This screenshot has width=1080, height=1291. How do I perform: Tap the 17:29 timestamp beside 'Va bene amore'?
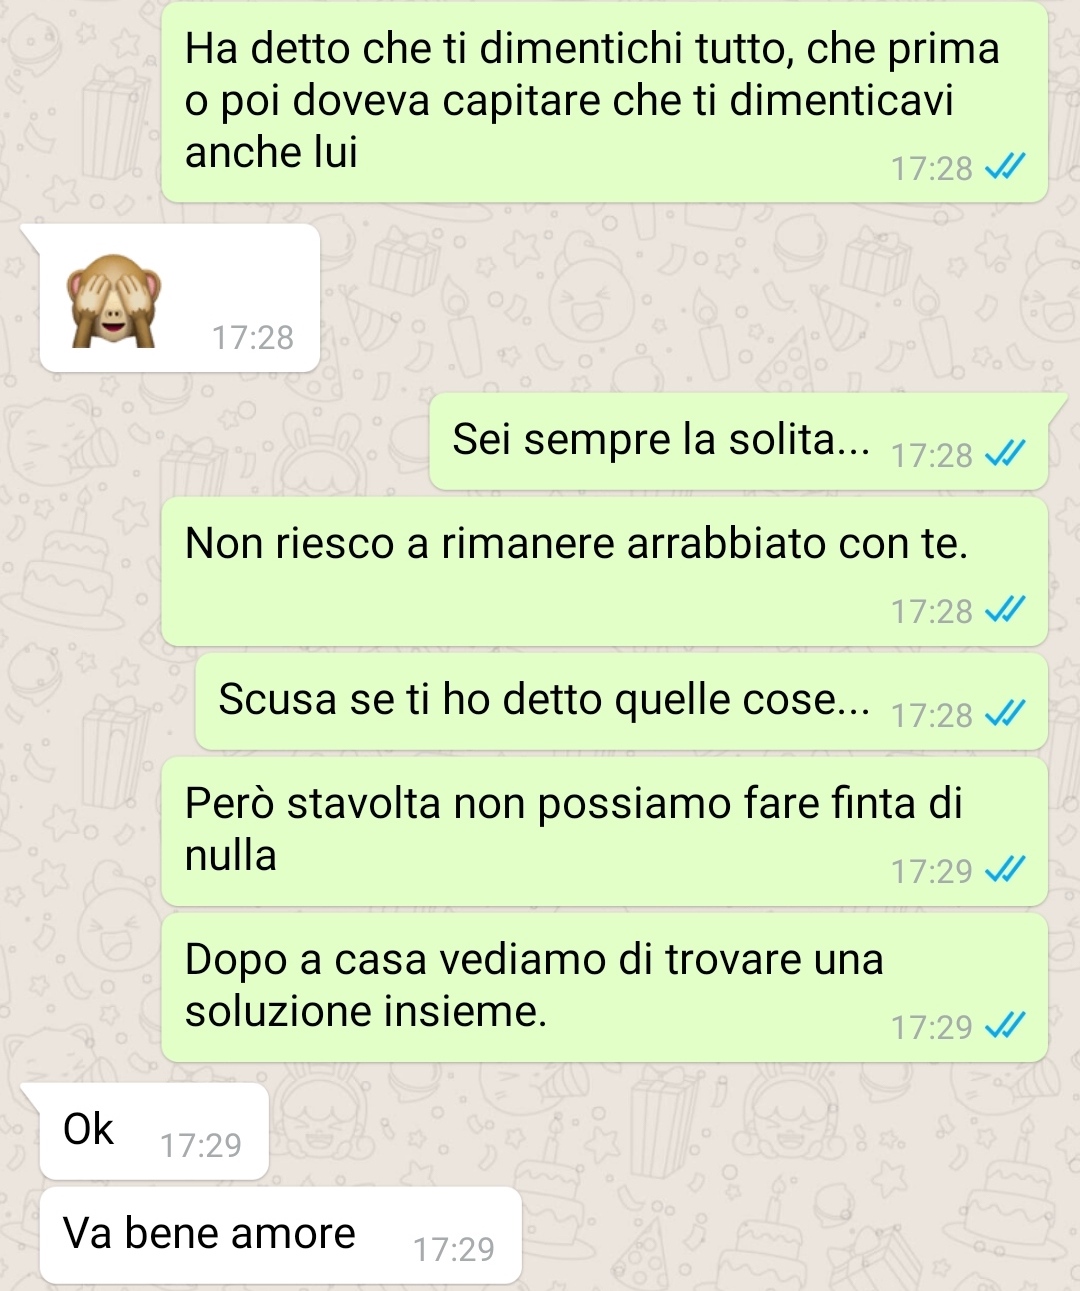454,1249
